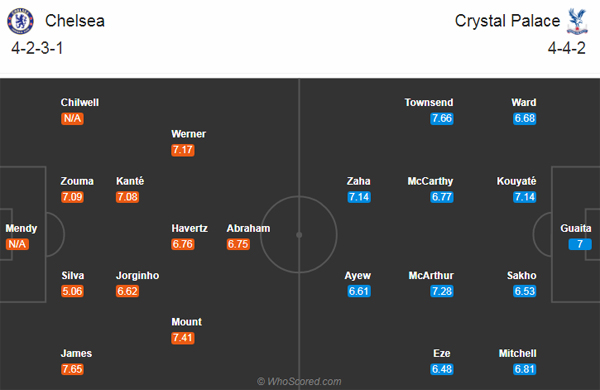Click James's 7.65 rating badge

click(72, 370)
